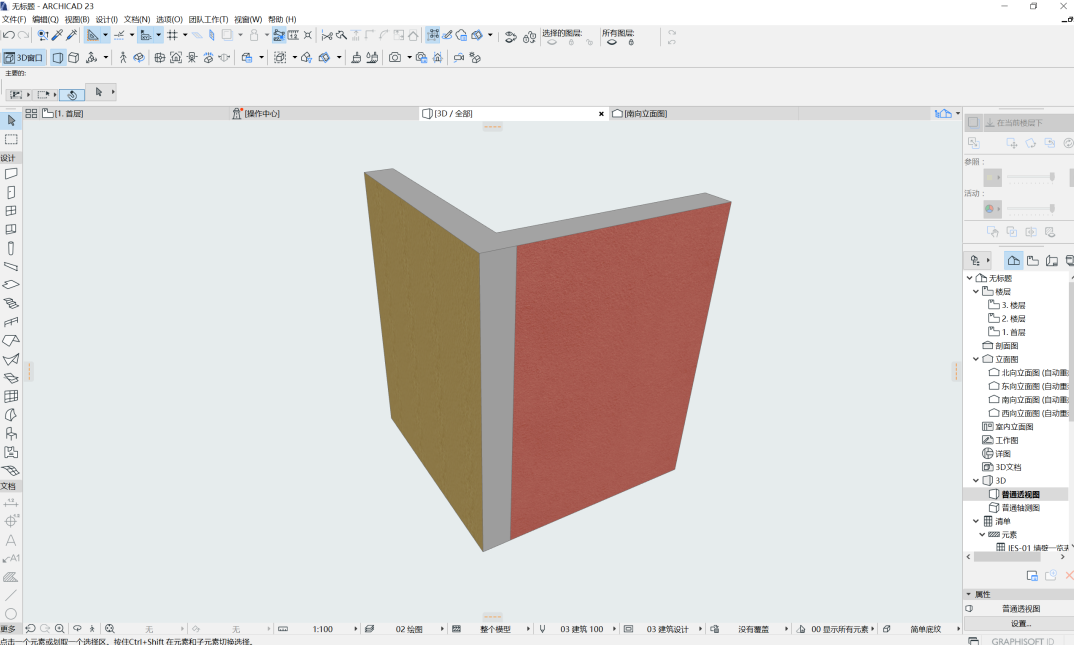Open the grid snap dropdown arrow
This screenshot has height=645, width=1074.
[185, 35]
